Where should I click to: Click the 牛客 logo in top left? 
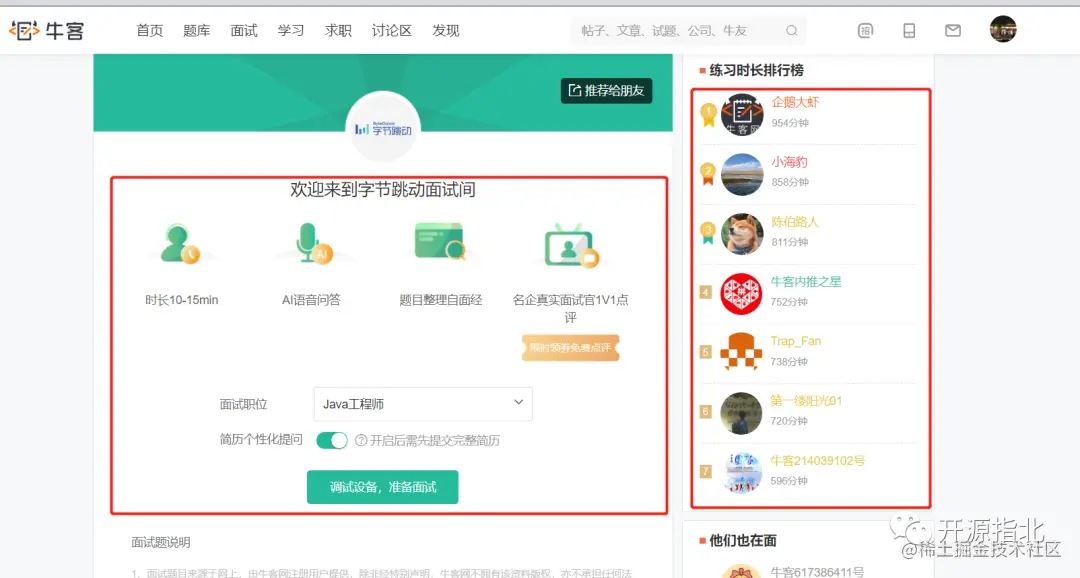click(x=47, y=29)
